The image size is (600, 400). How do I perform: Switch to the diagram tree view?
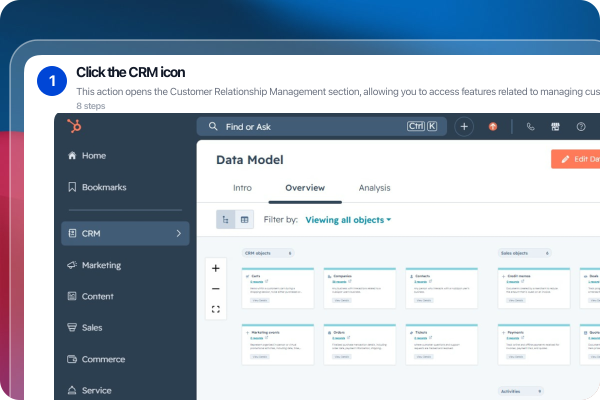(225, 220)
